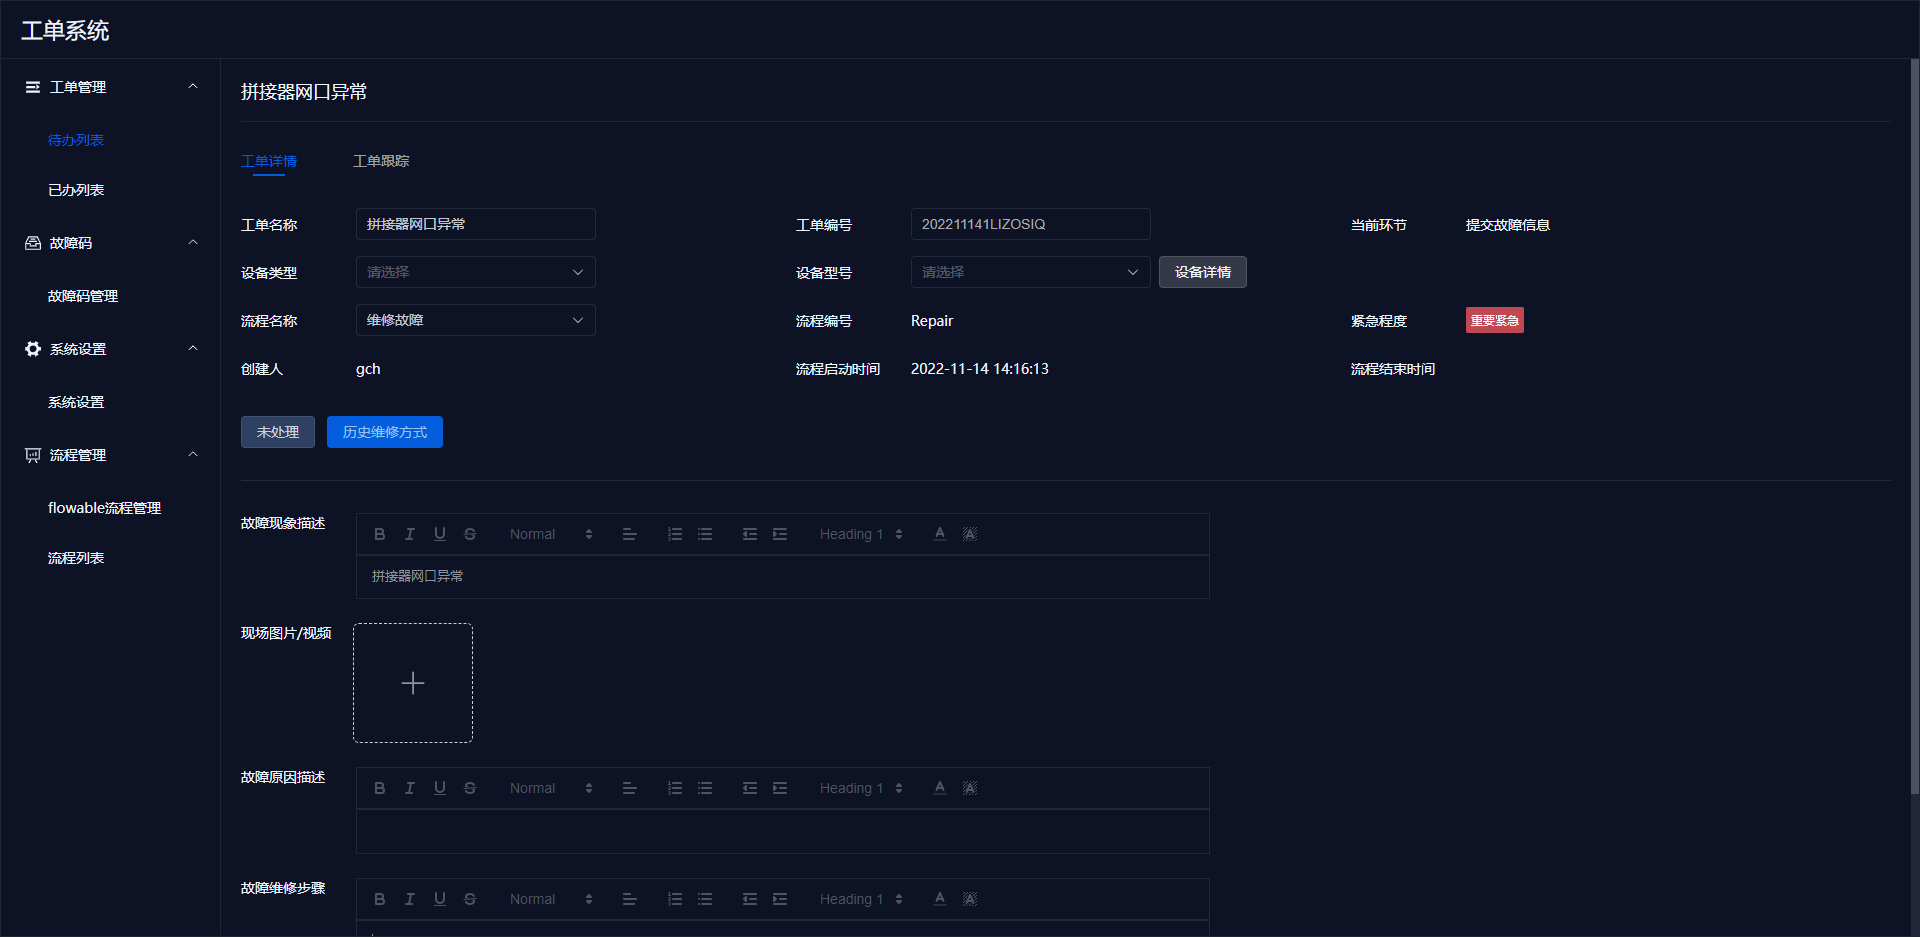Click the 工单名称 input field
The width and height of the screenshot is (1920, 937).
point(476,224)
